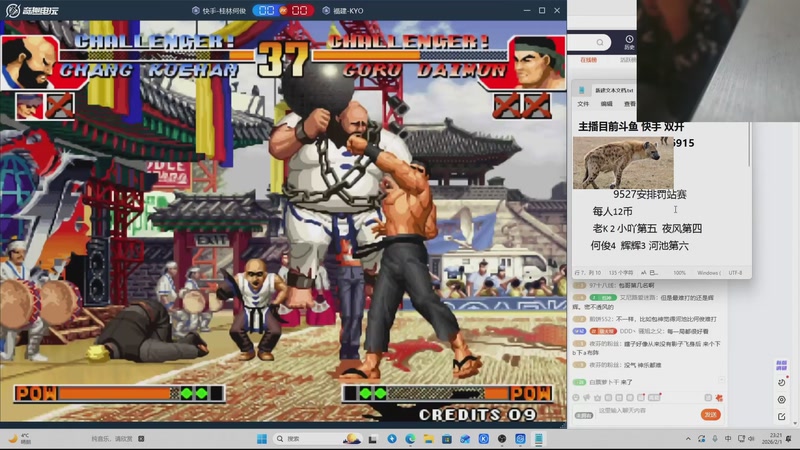Click the Notepad line 老K 2 小吖第五 夜风第四

[647, 229]
